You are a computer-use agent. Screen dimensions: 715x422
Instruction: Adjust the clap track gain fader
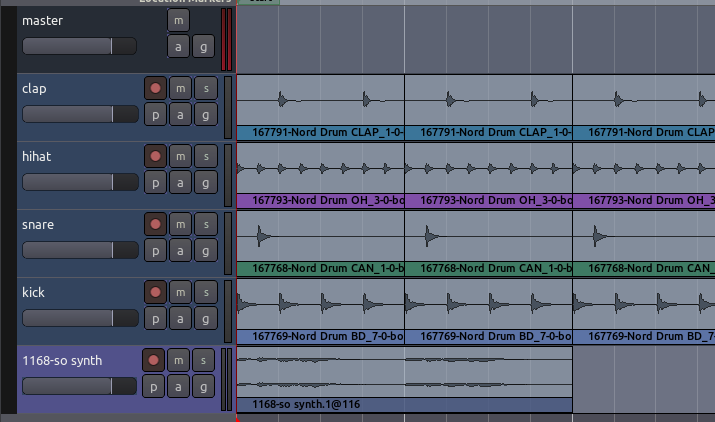tap(80, 114)
